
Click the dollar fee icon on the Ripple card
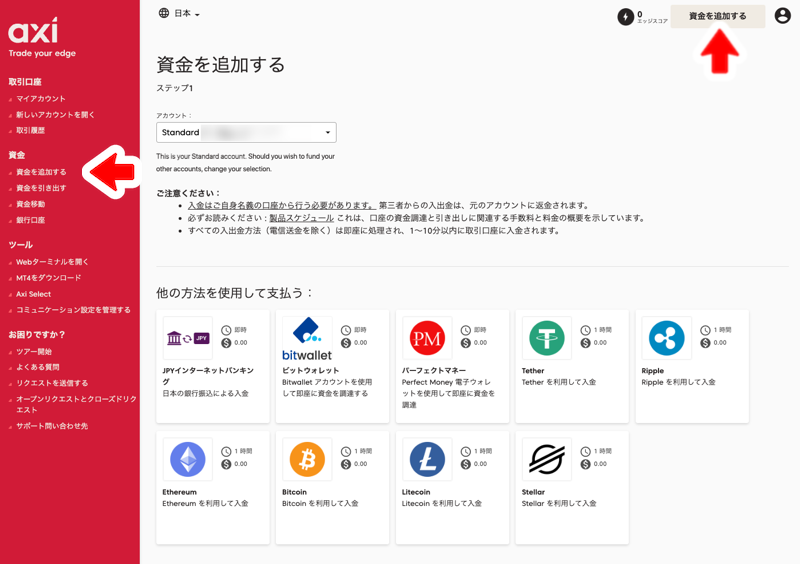coord(705,343)
